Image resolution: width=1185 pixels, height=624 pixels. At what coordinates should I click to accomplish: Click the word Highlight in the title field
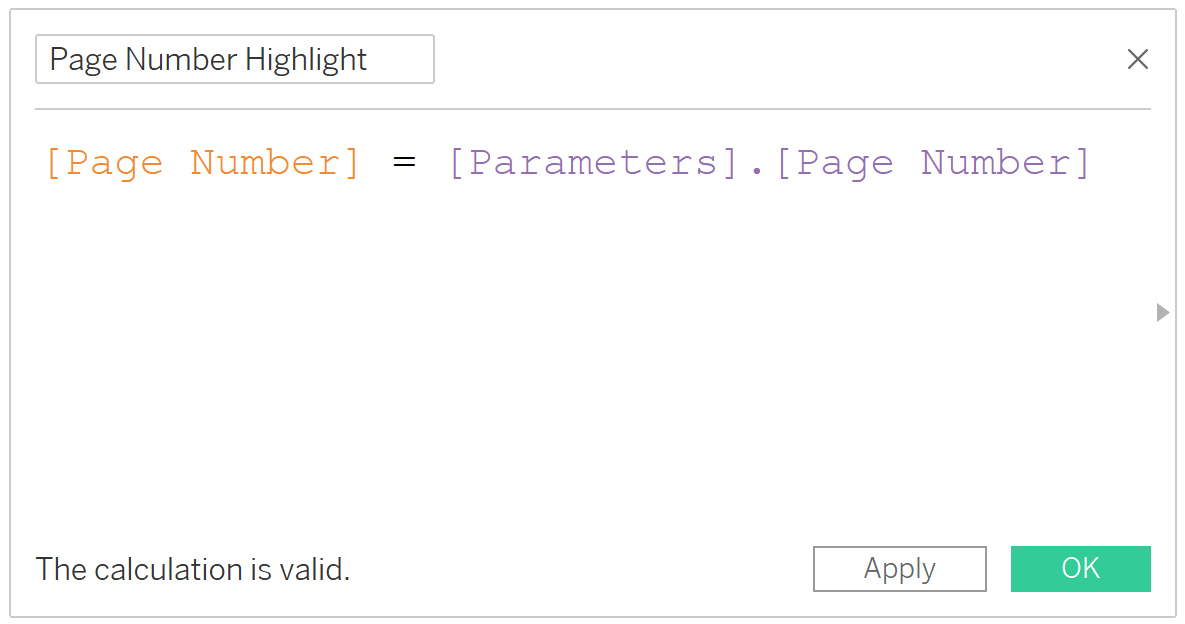point(306,60)
